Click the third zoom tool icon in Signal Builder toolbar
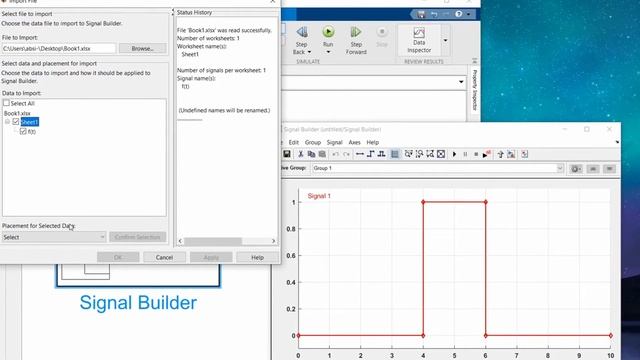 (x=430, y=154)
